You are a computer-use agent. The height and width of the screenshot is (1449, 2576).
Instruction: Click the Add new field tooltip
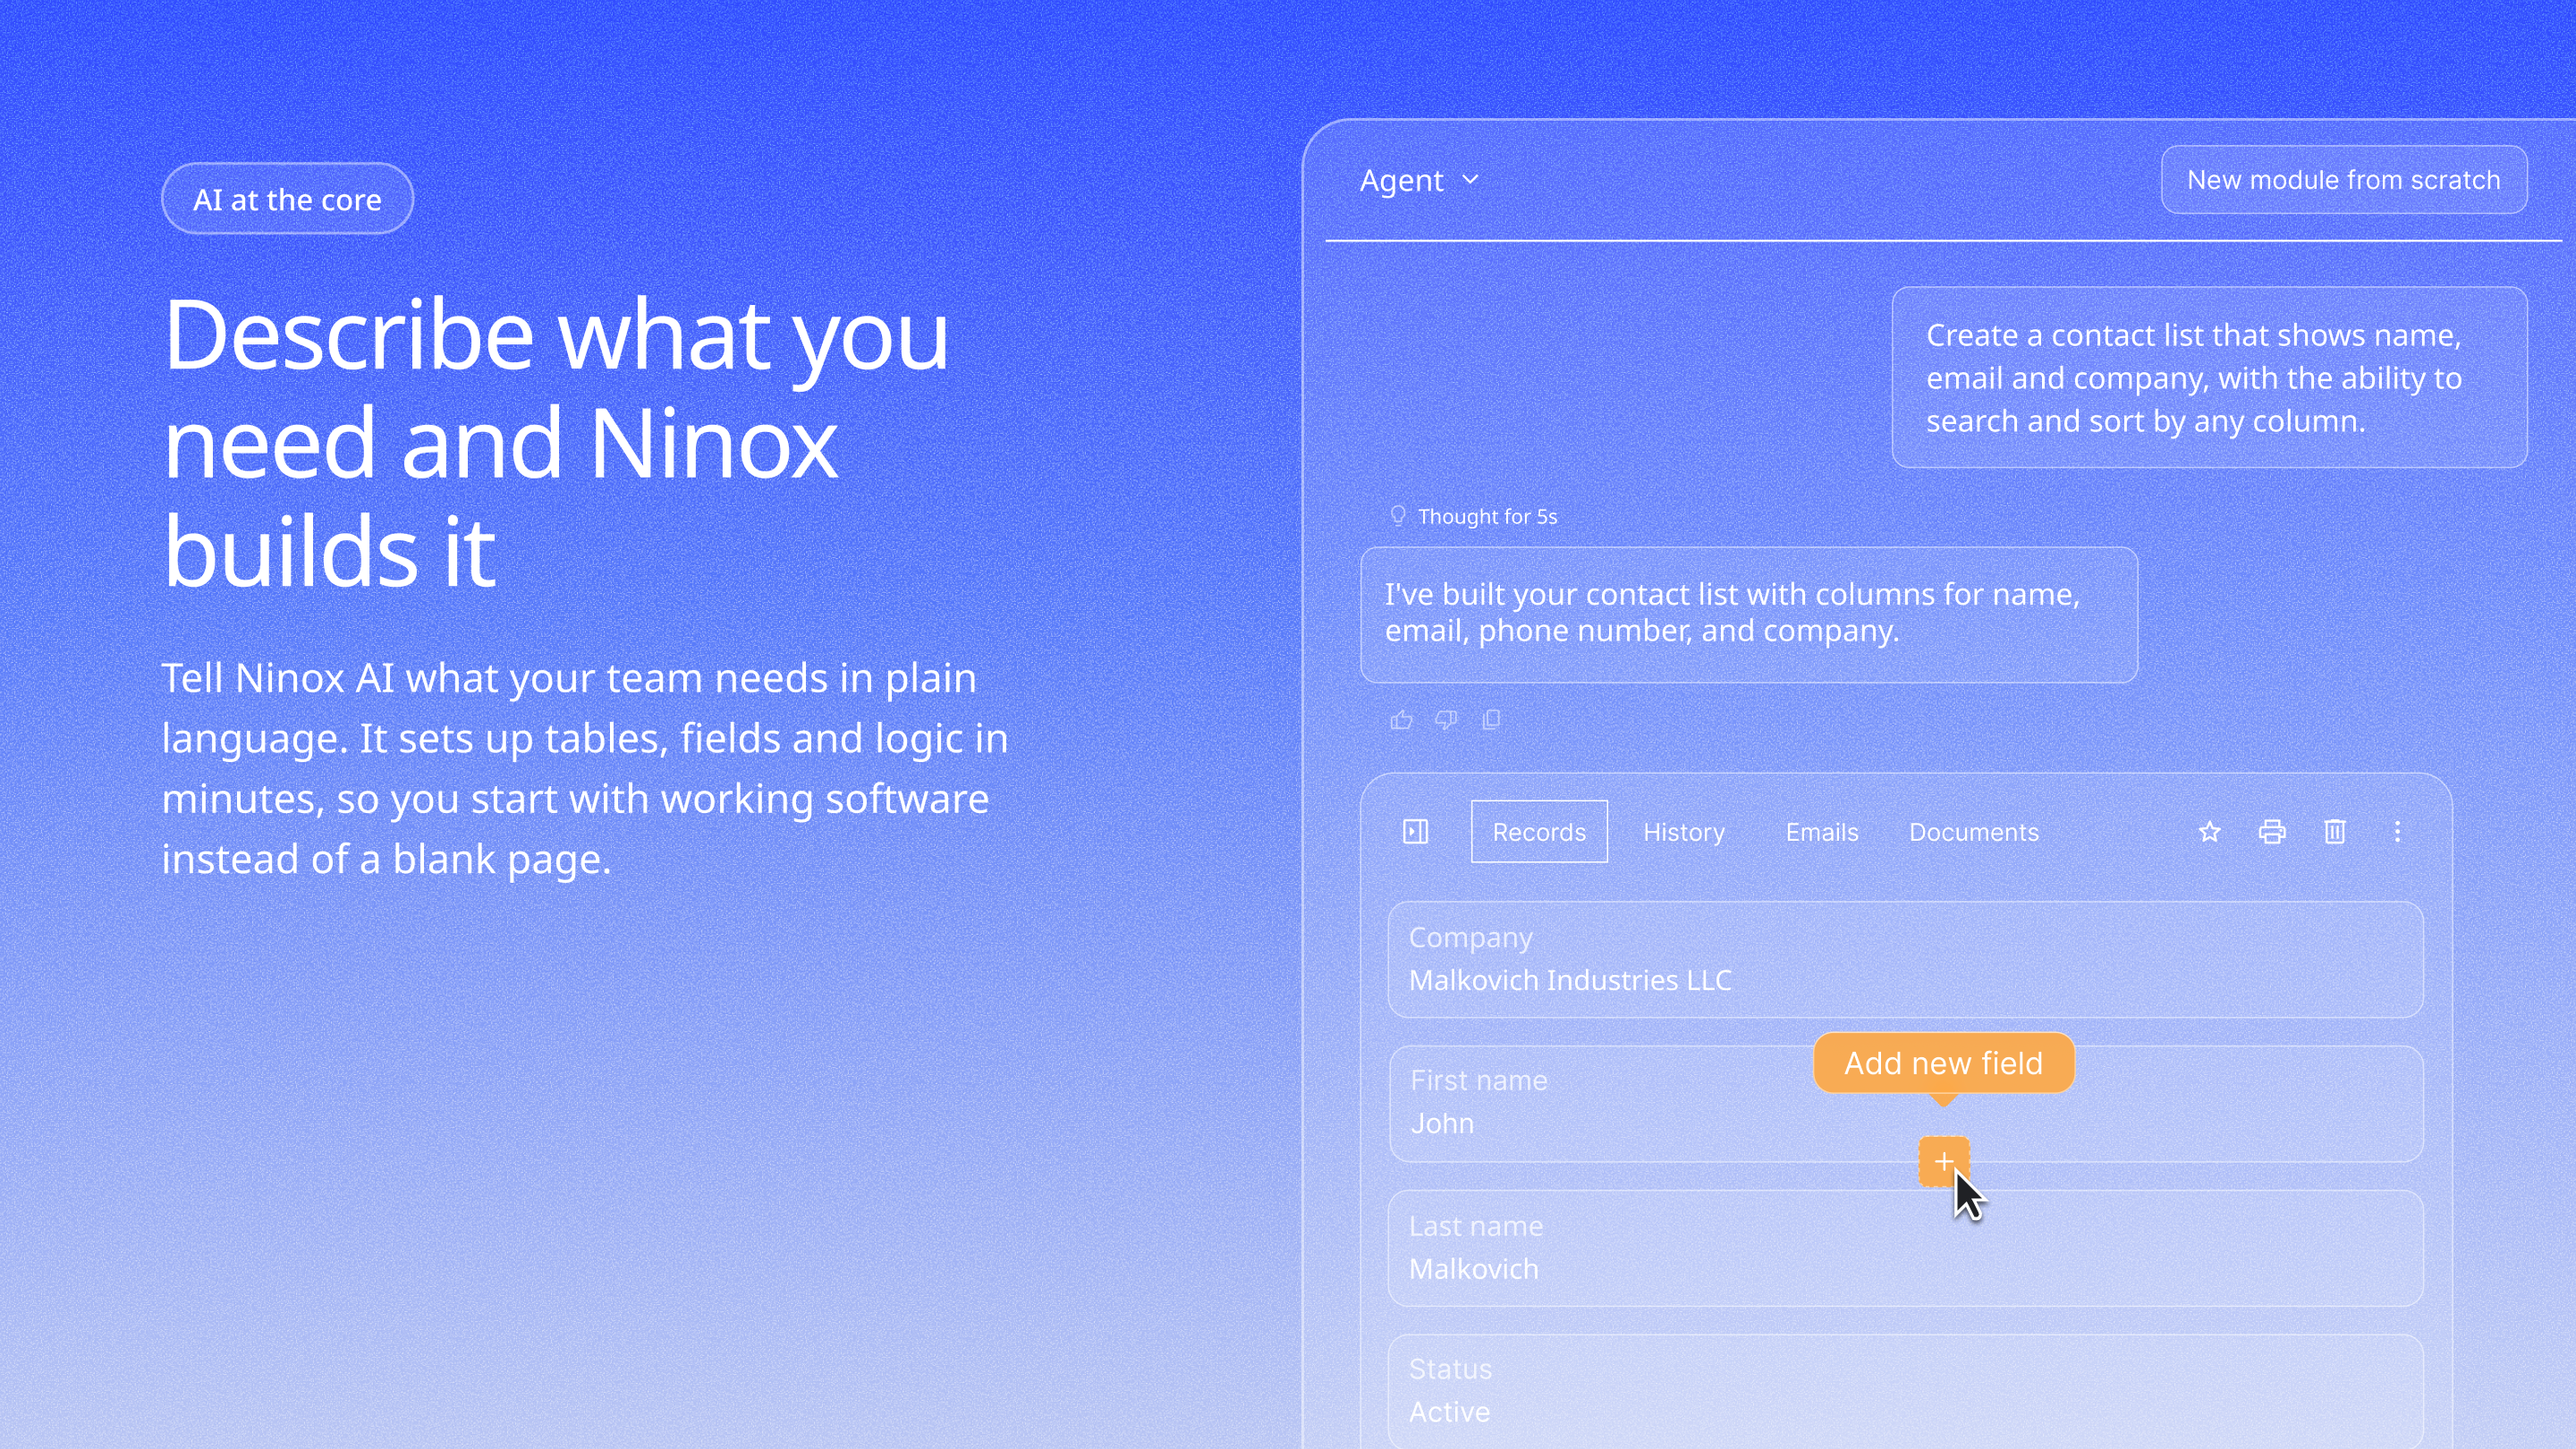1944,1063
